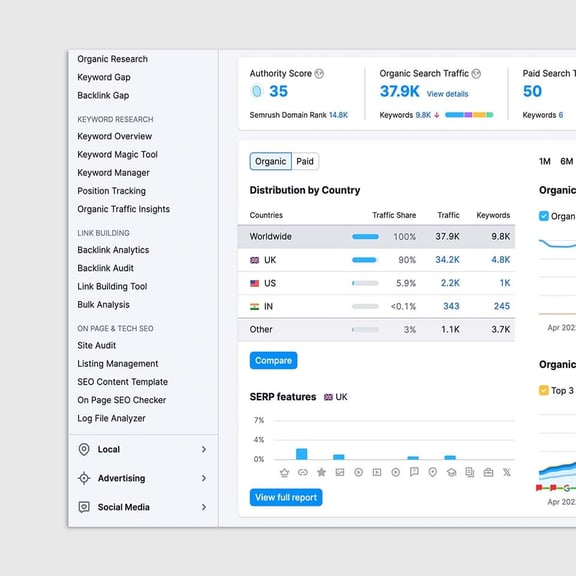The image size is (576, 576).
Task: Click the red down arrow beside Keywords 9.8K
Action: (x=436, y=115)
